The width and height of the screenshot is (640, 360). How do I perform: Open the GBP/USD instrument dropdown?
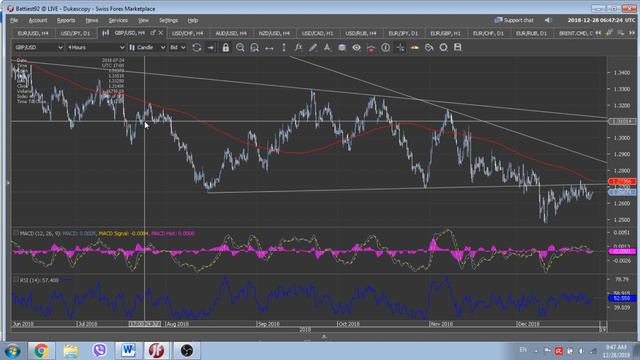(38, 47)
